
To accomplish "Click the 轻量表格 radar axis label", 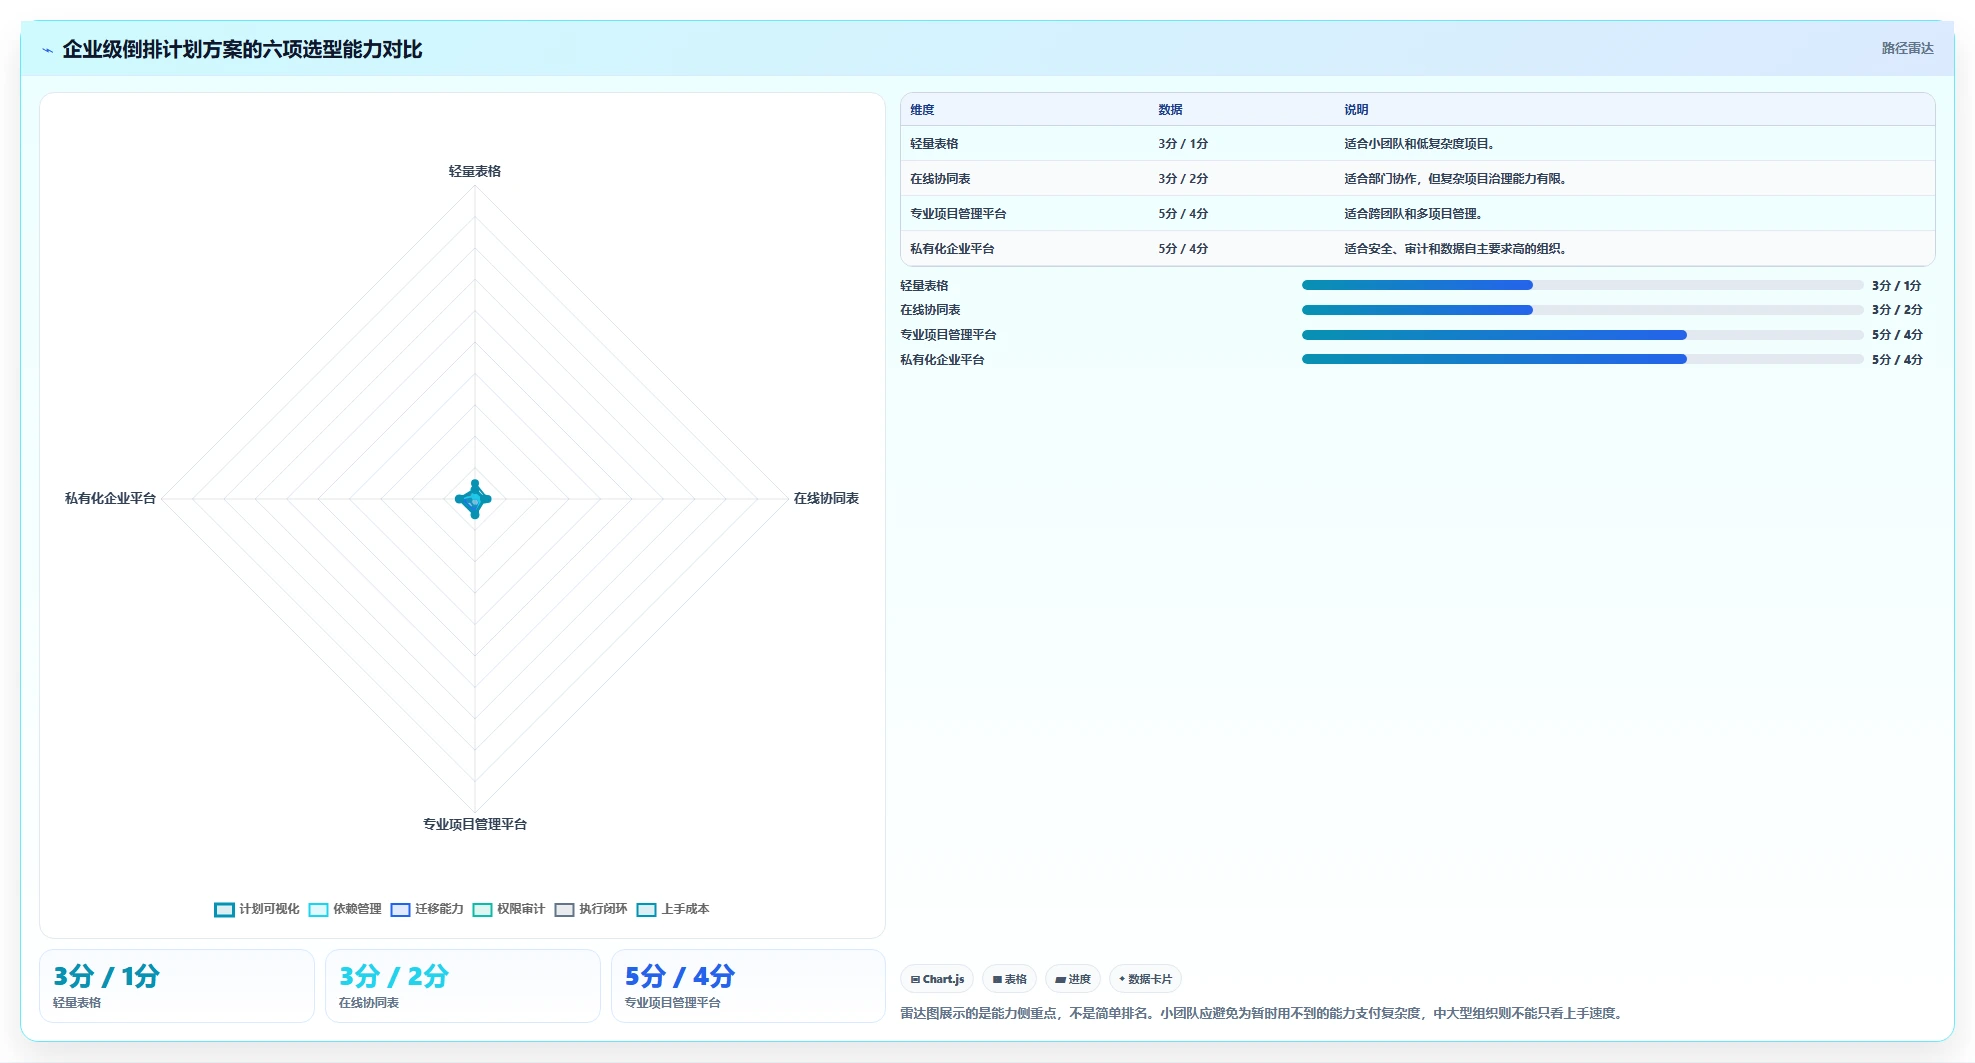I will click(475, 172).
